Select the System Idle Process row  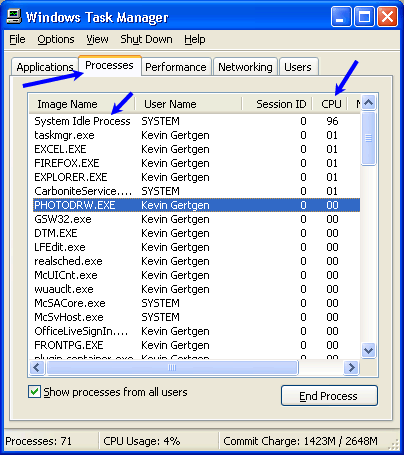point(196,121)
